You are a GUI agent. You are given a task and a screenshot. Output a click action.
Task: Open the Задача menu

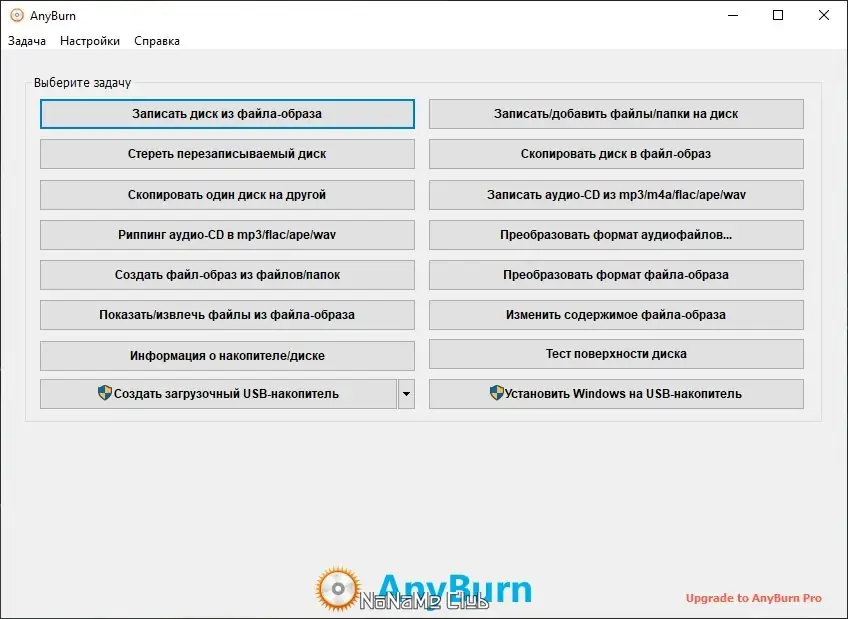click(x=26, y=41)
